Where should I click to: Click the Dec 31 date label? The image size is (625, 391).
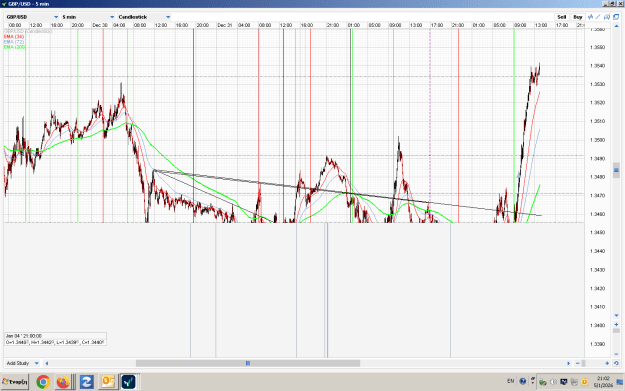[x=224, y=25]
